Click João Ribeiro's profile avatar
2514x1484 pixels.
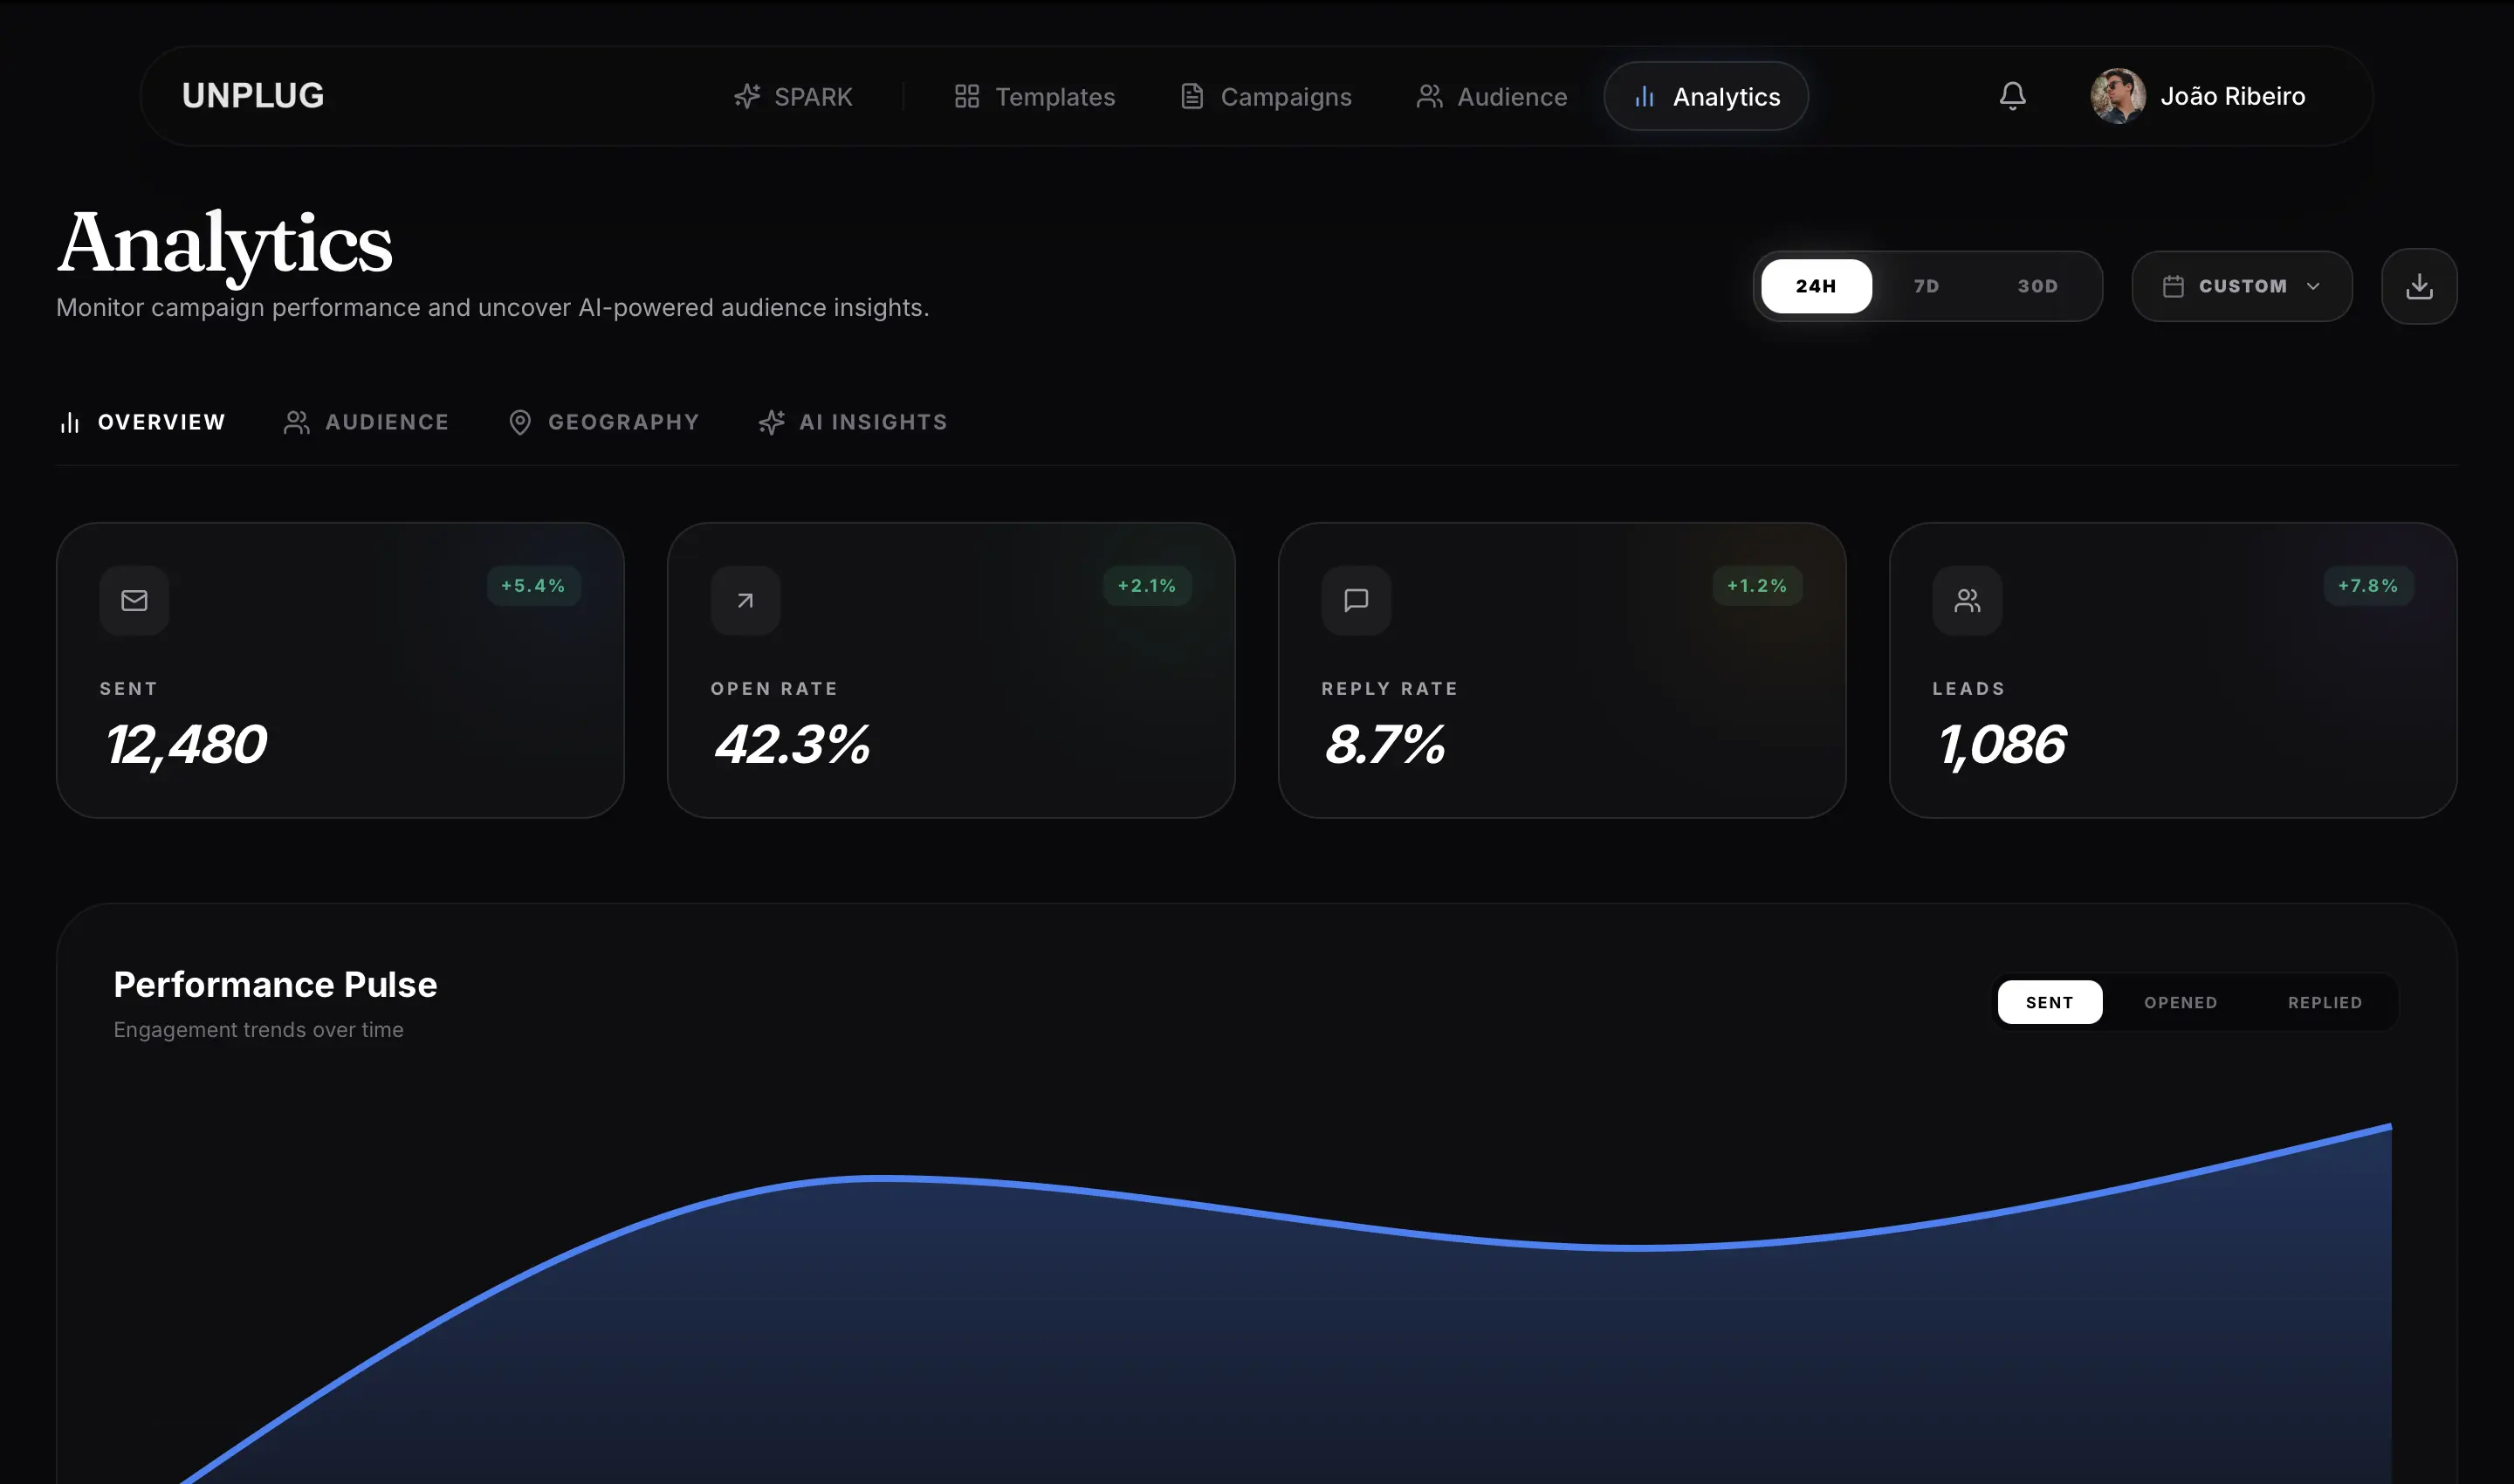(2117, 96)
